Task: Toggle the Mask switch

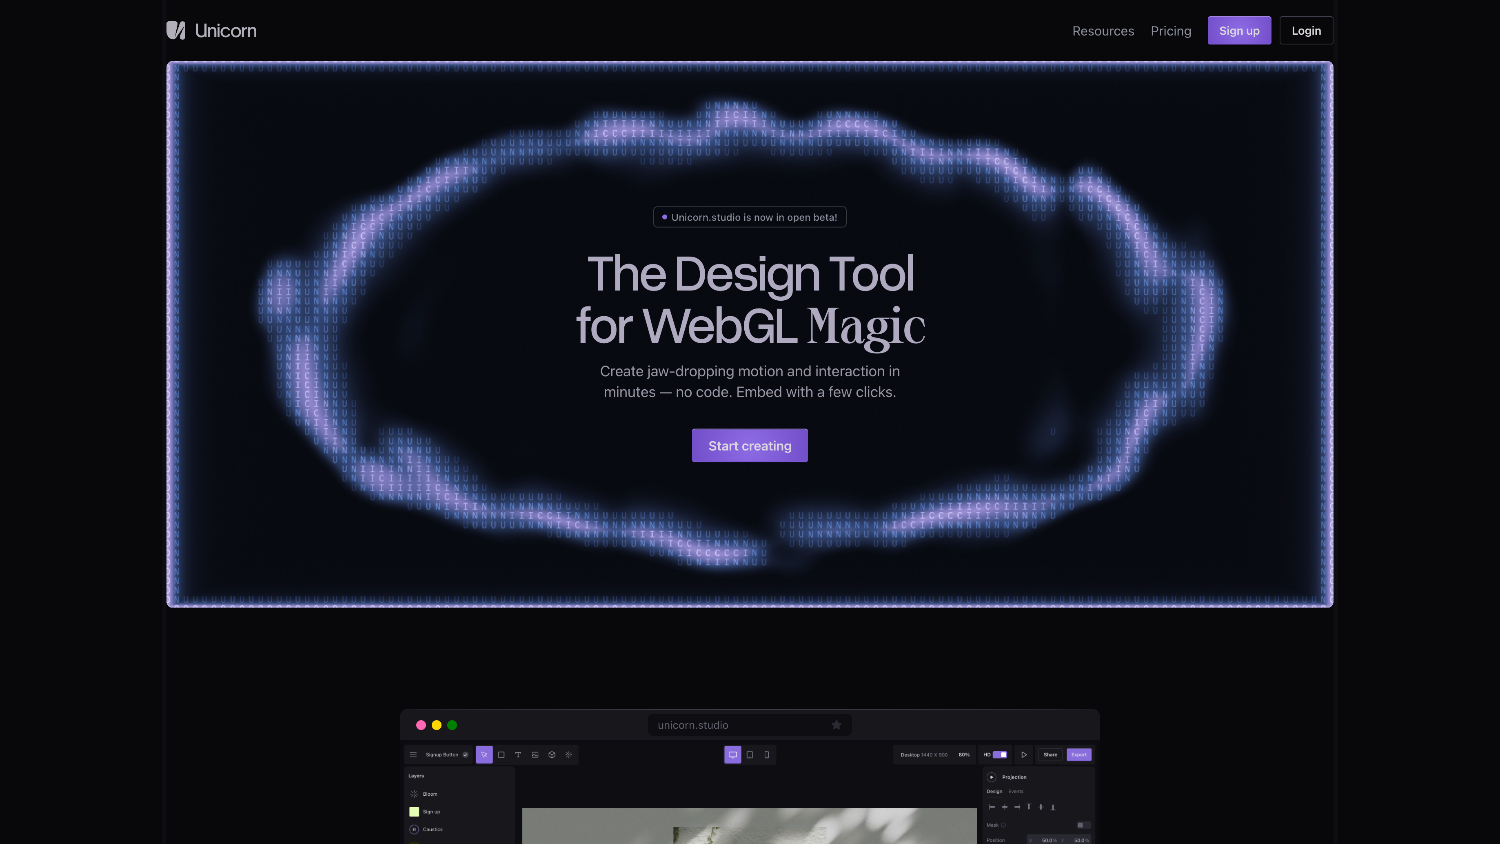Action: pyautogui.click(x=1083, y=825)
